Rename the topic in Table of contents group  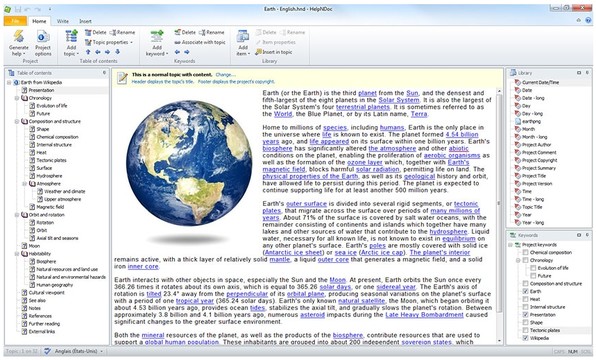pos(122,33)
